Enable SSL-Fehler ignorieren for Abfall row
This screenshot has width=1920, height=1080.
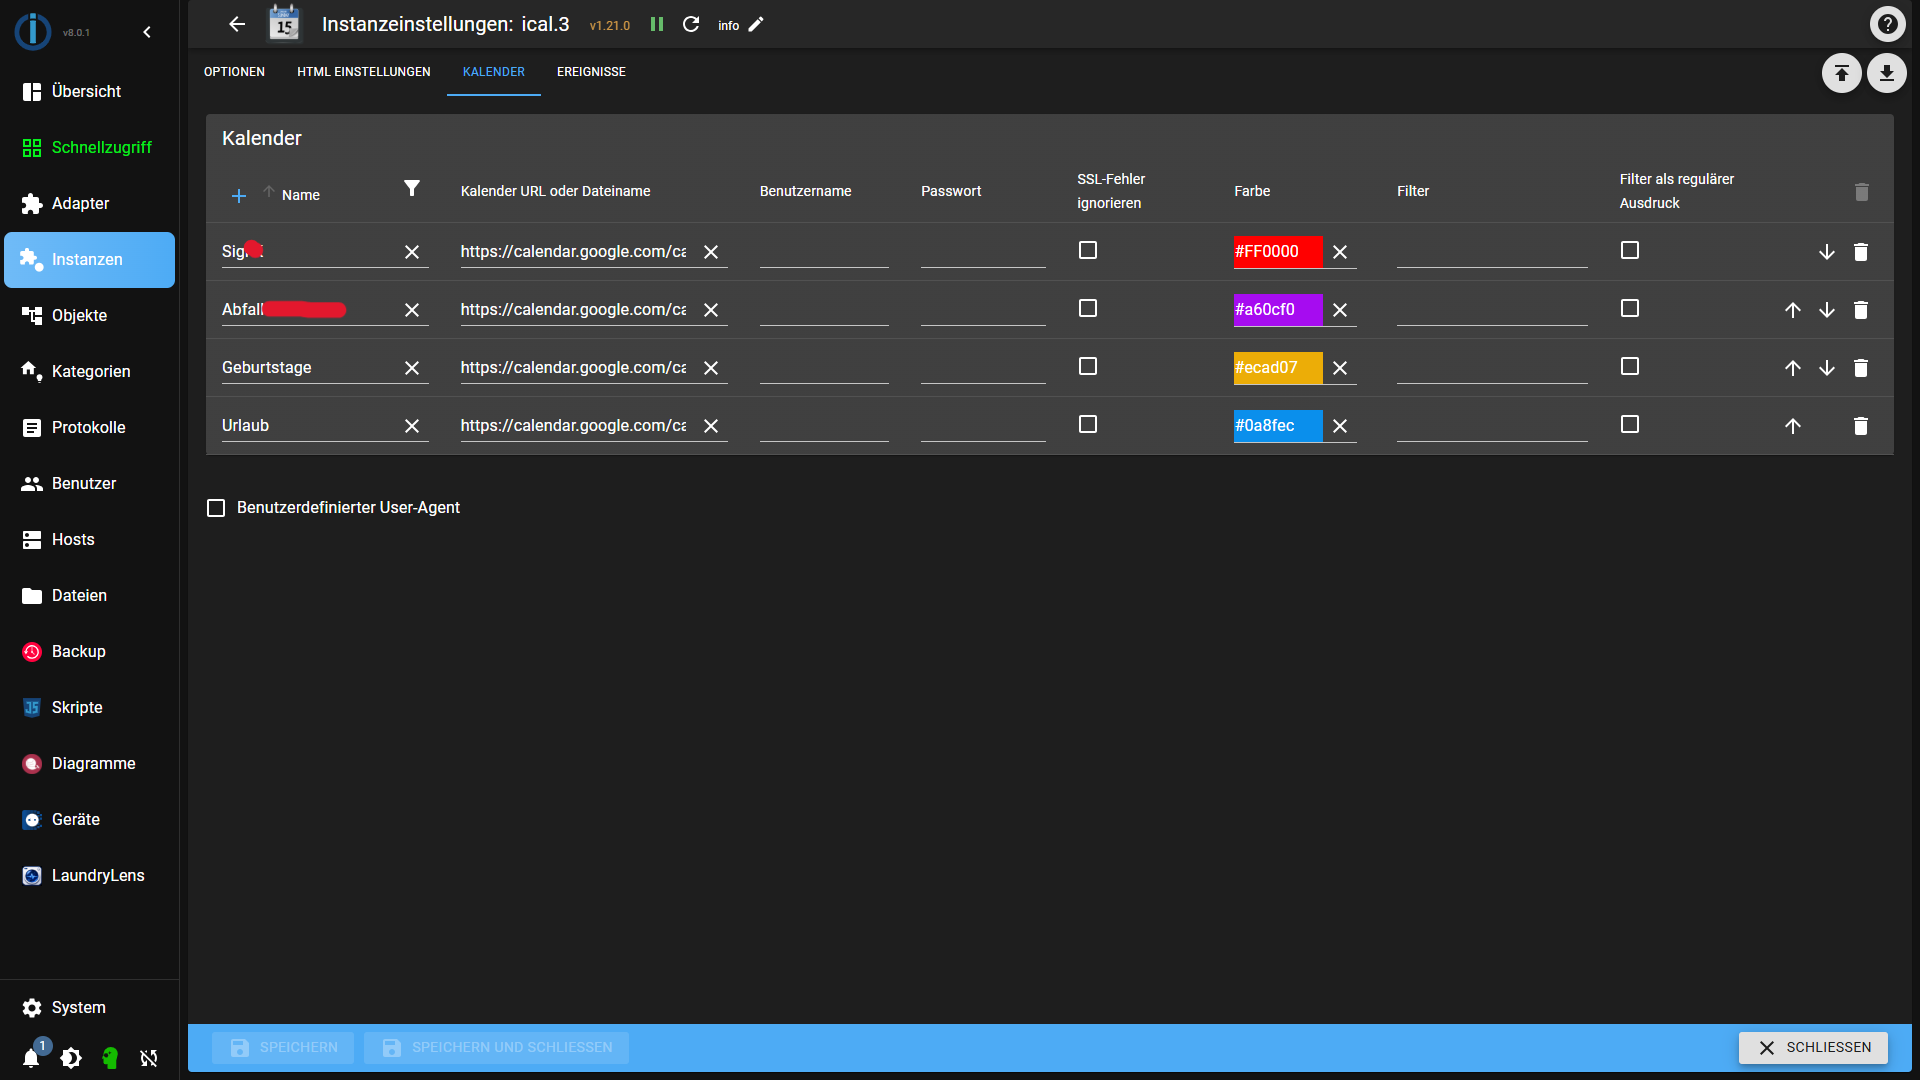[1088, 308]
